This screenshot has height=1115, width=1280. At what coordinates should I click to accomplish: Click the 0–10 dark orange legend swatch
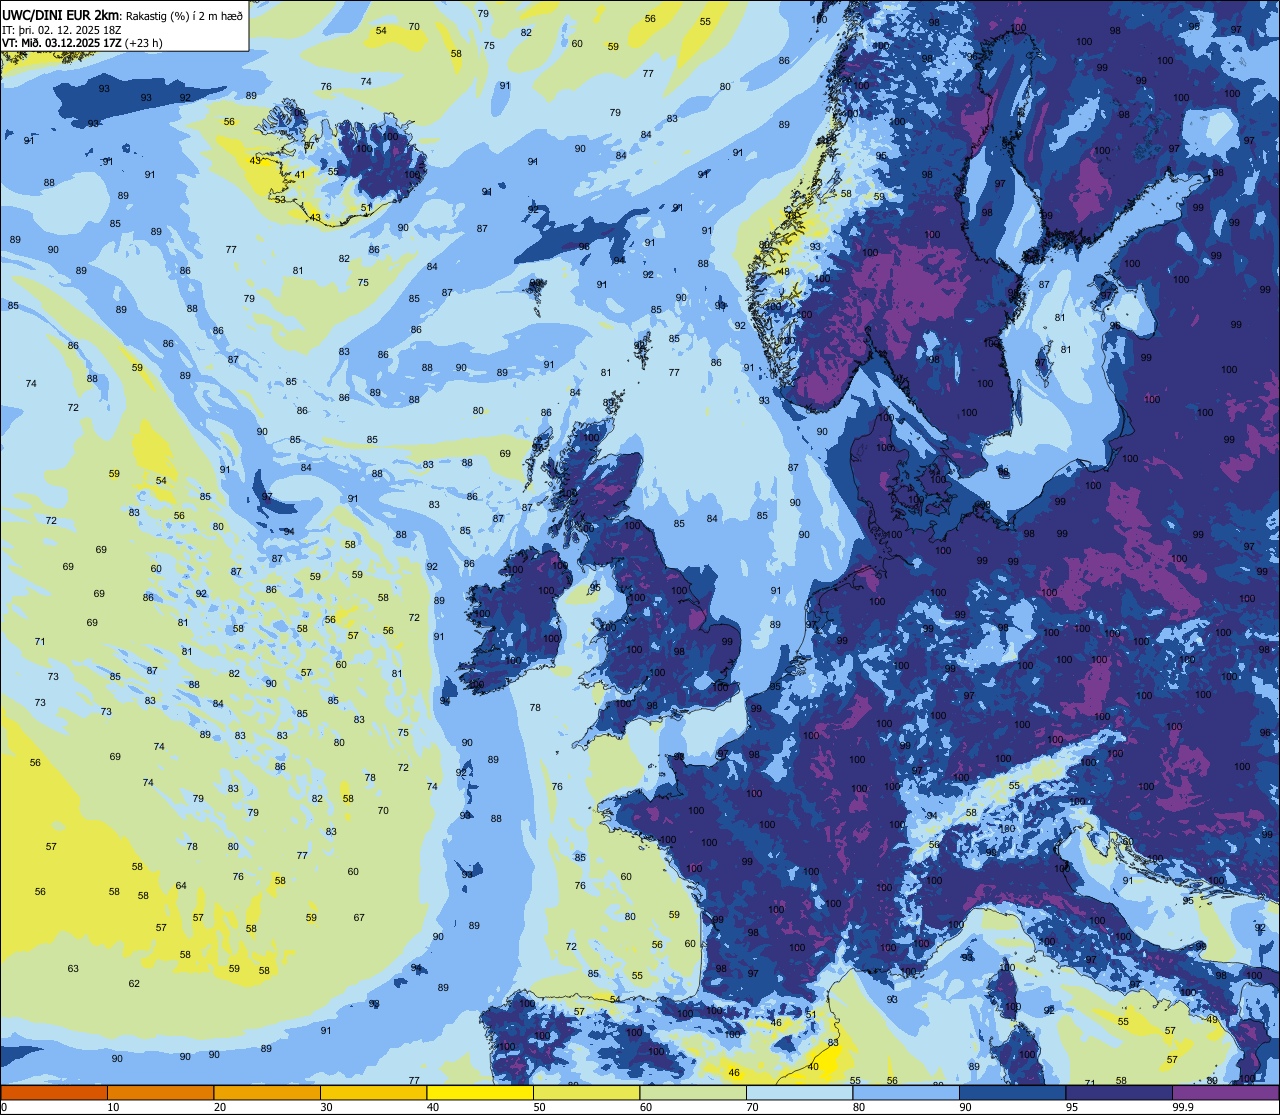pos(54,1093)
